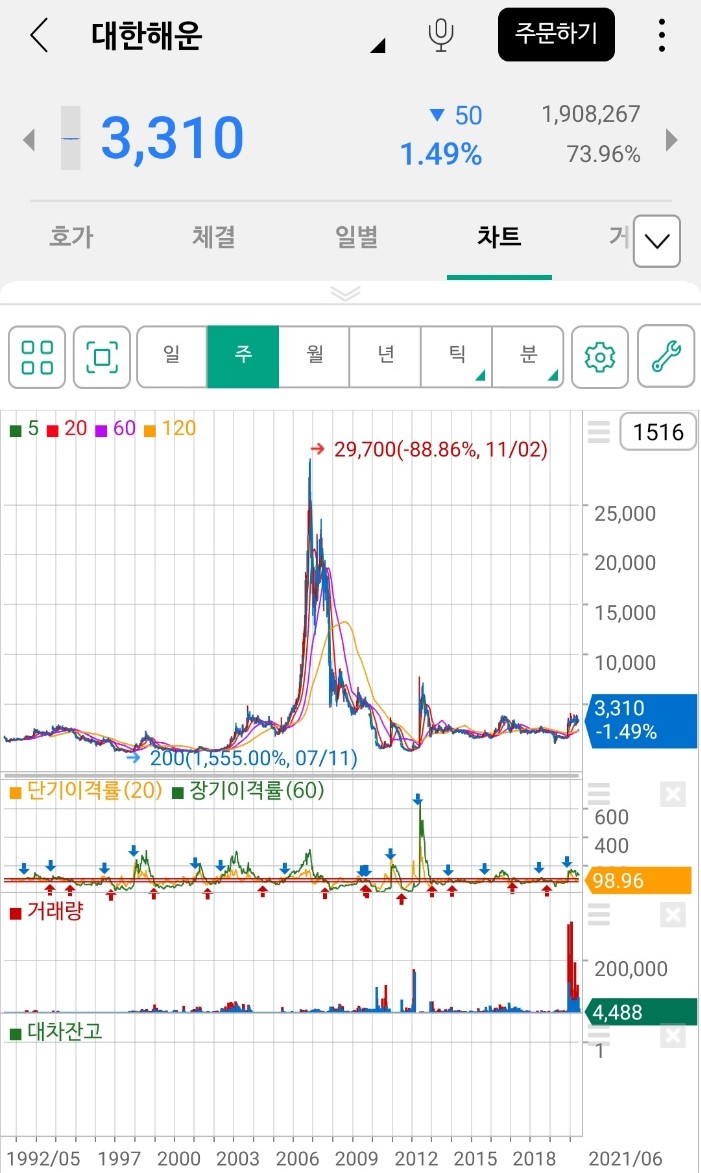Tap price chart panel hamburger handle
This screenshot has height=1173, width=701.
point(599,432)
